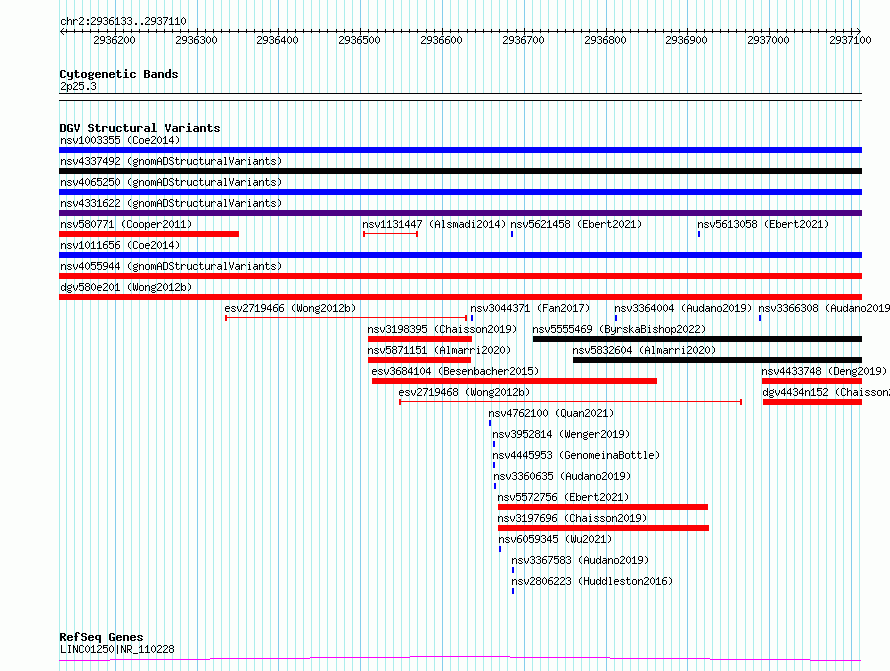
Task: Click the blue bar under nsv1003355
Action: coord(460,150)
